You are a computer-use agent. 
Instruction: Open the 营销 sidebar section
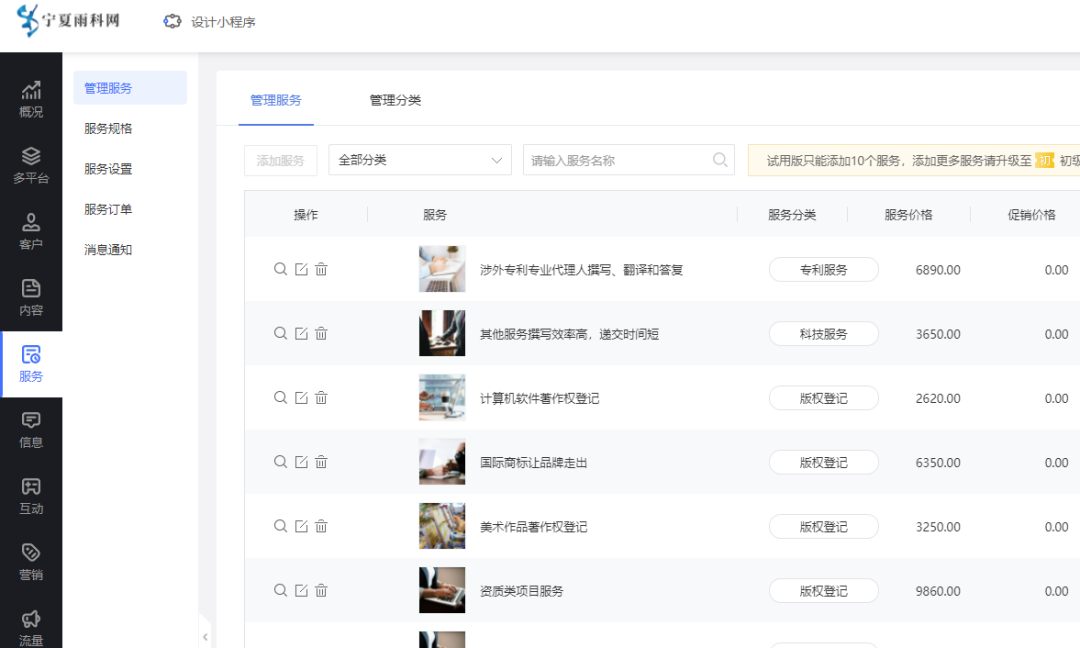tap(31, 562)
